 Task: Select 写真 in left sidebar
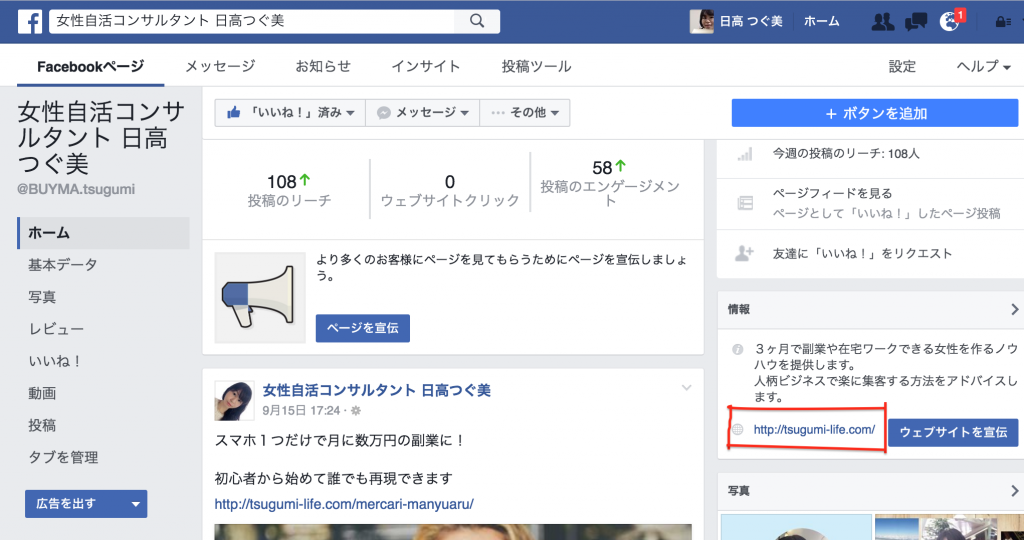42,297
